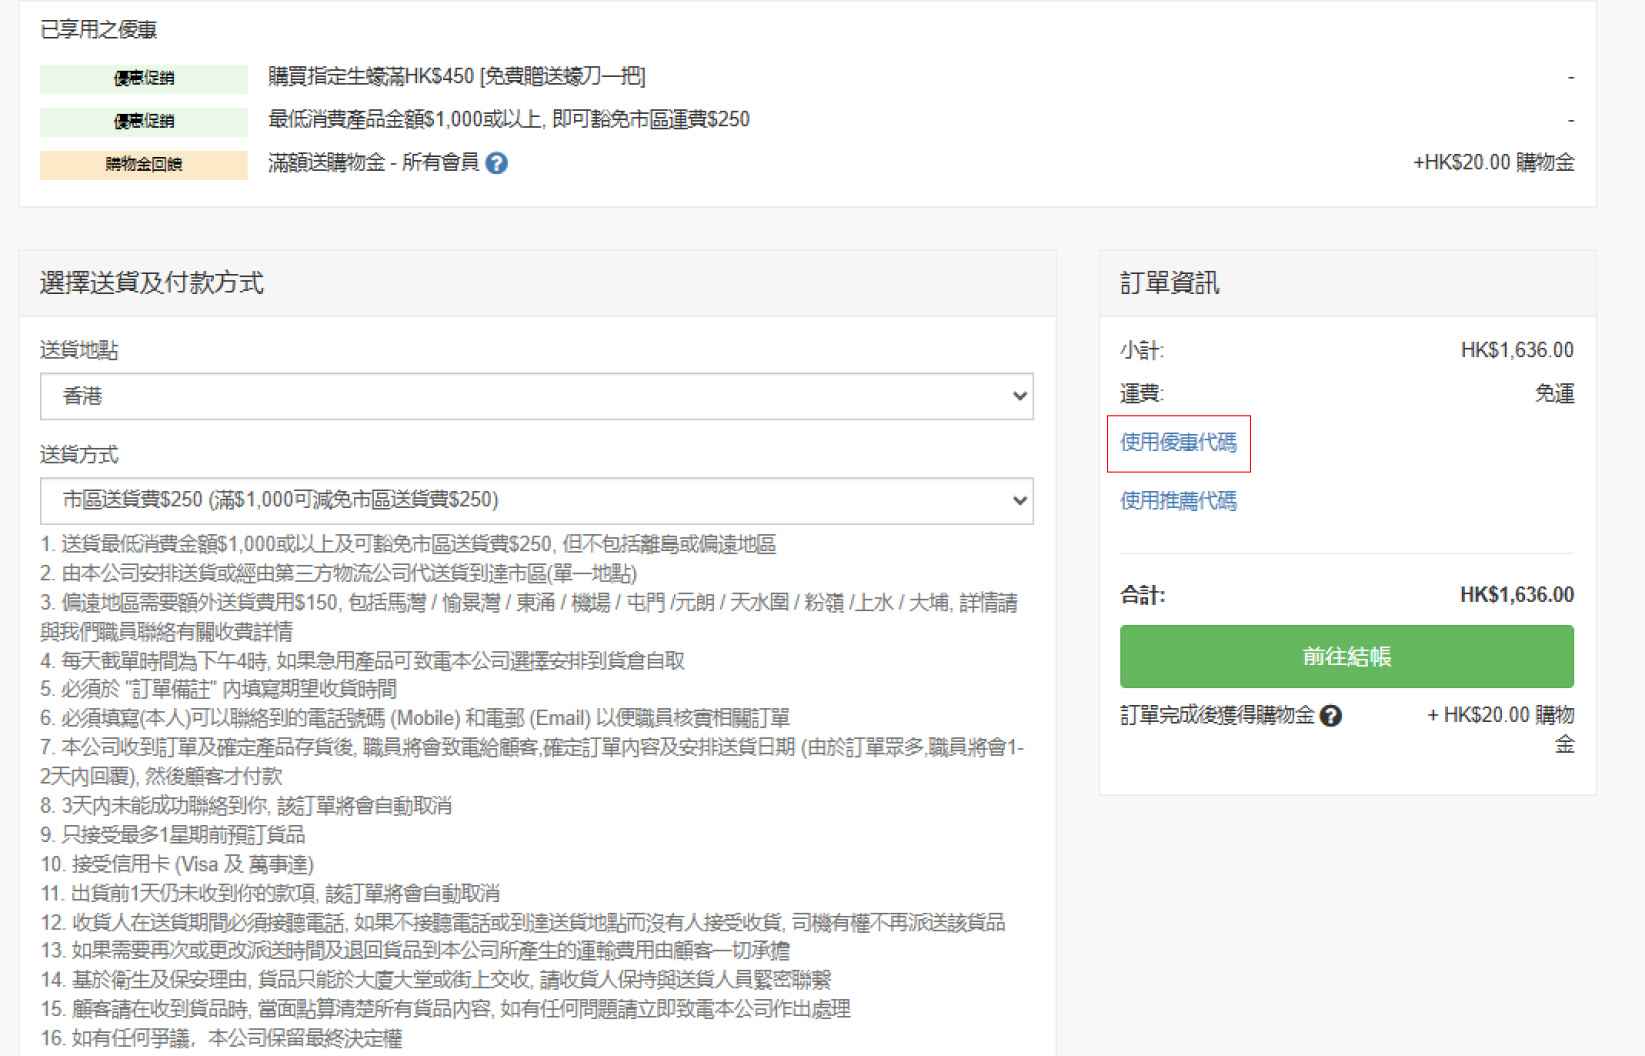Click 優惠促銷 badge for the 生蠔 promotion
Image resolution: width=1645 pixels, height=1056 pixels.
(144, 78)
